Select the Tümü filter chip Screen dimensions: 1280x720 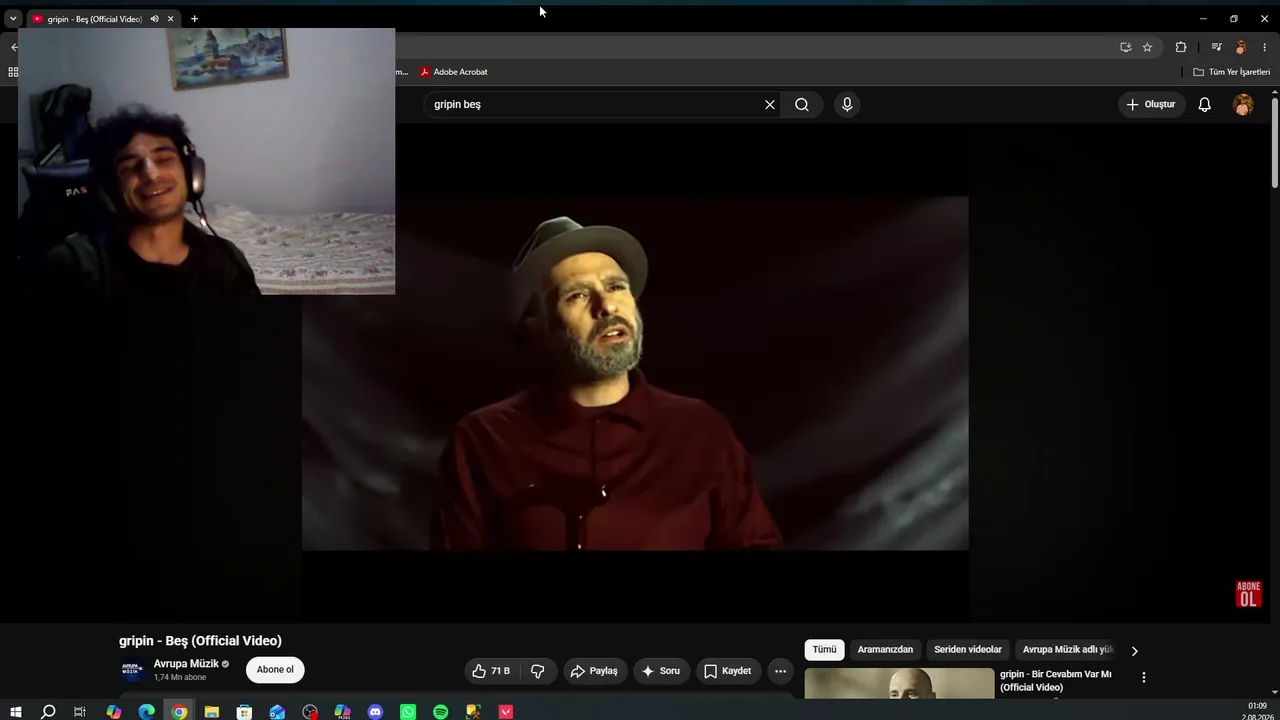point(824,650)
